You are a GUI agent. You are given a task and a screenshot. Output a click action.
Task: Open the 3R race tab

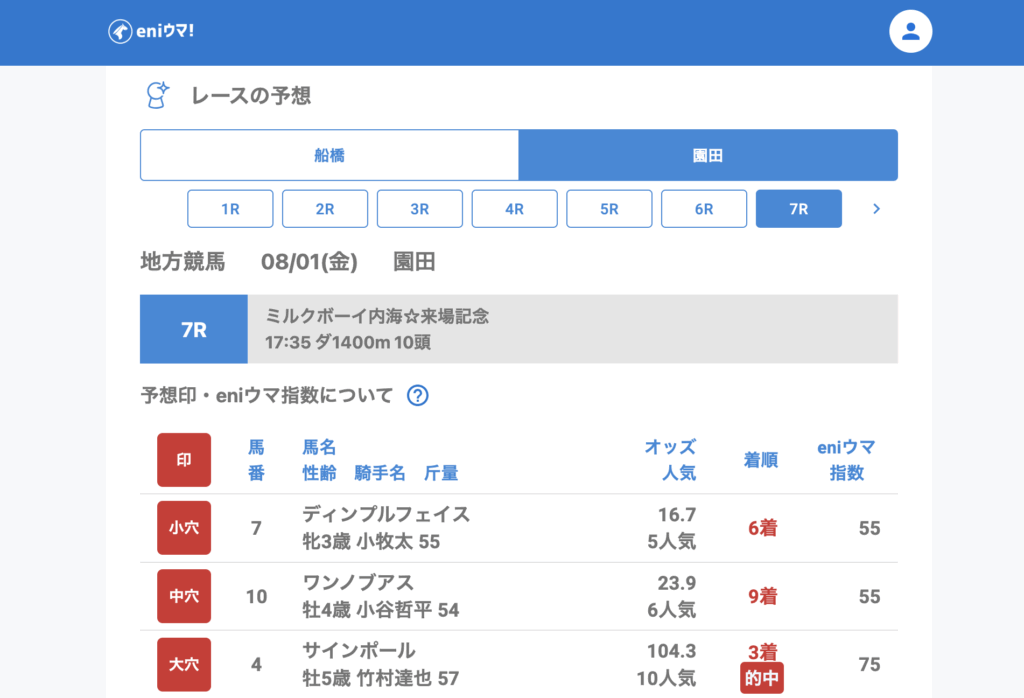click(x=420, y=209)
